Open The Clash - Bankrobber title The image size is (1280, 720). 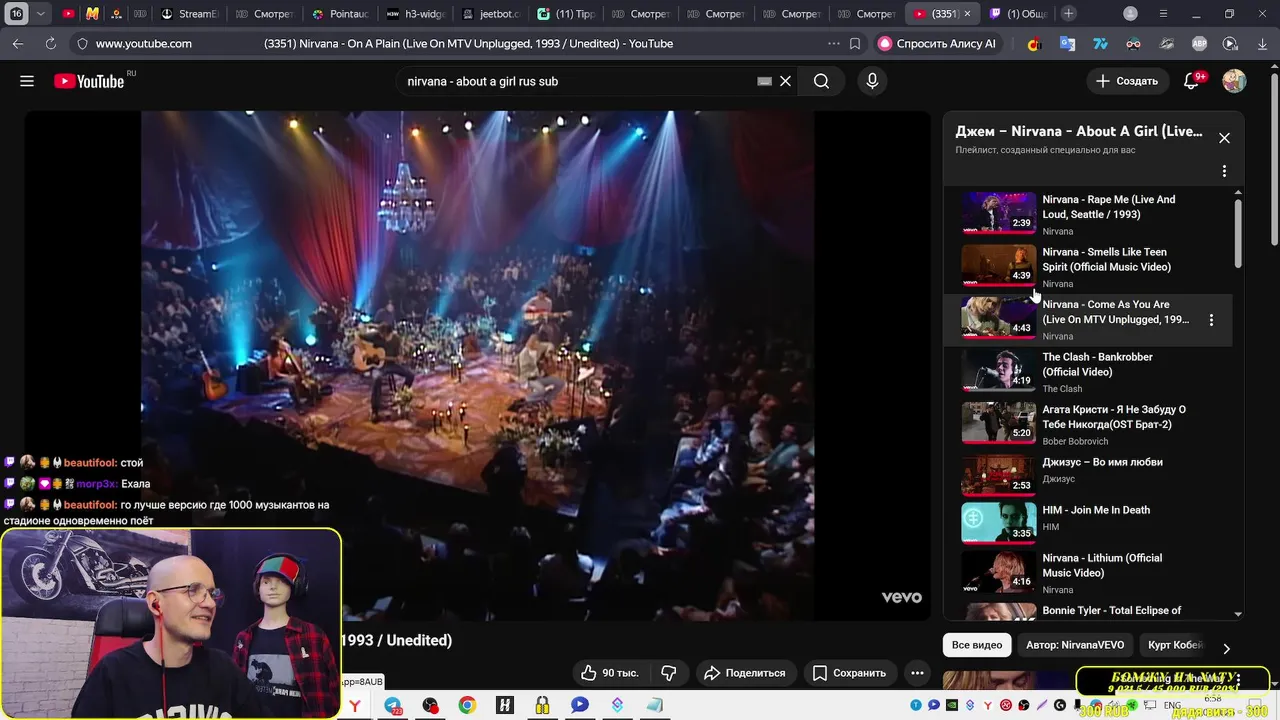(x=1097, y=364)
